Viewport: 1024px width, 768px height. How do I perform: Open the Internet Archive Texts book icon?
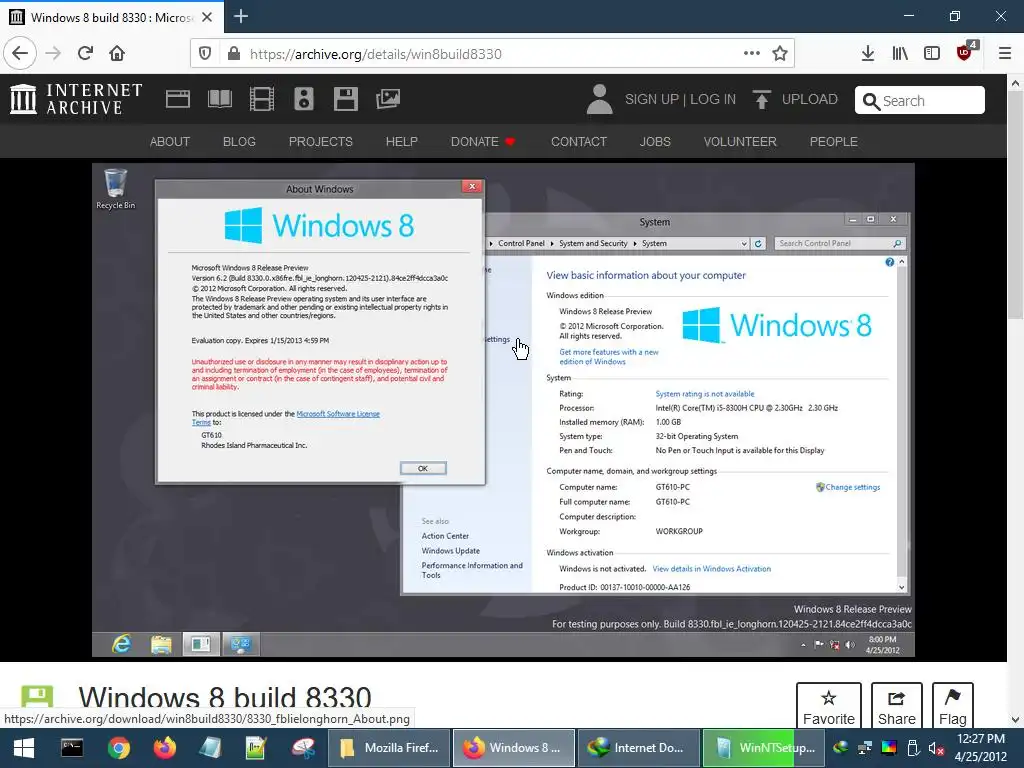coord(219,99)
